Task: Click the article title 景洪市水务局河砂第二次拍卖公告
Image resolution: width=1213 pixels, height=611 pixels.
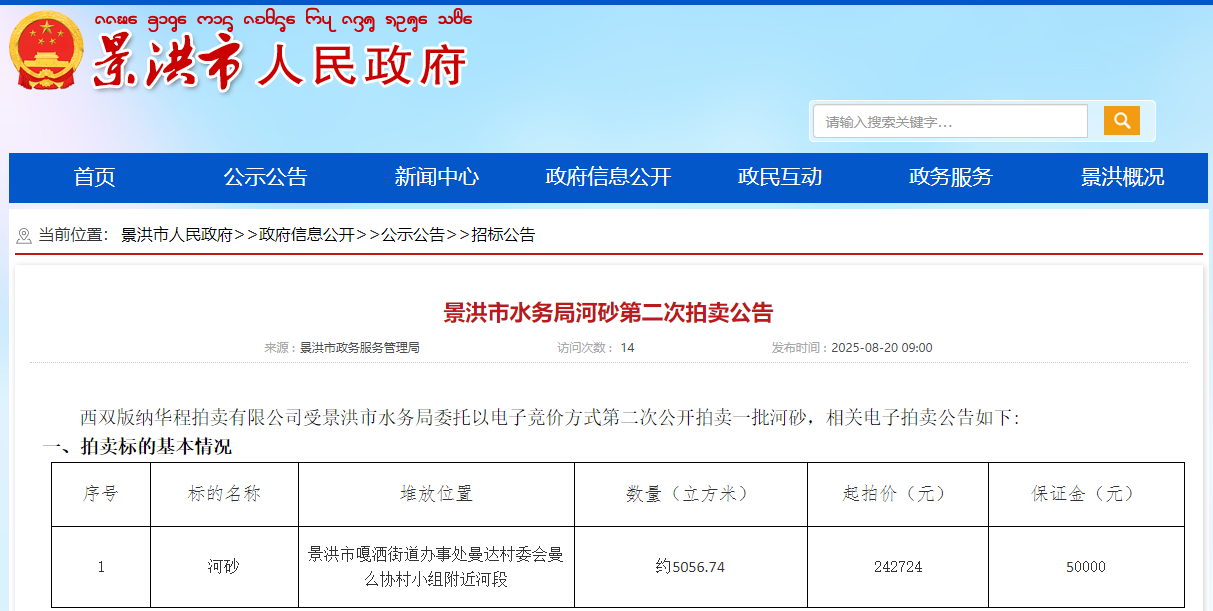Action: pos(608,313)
